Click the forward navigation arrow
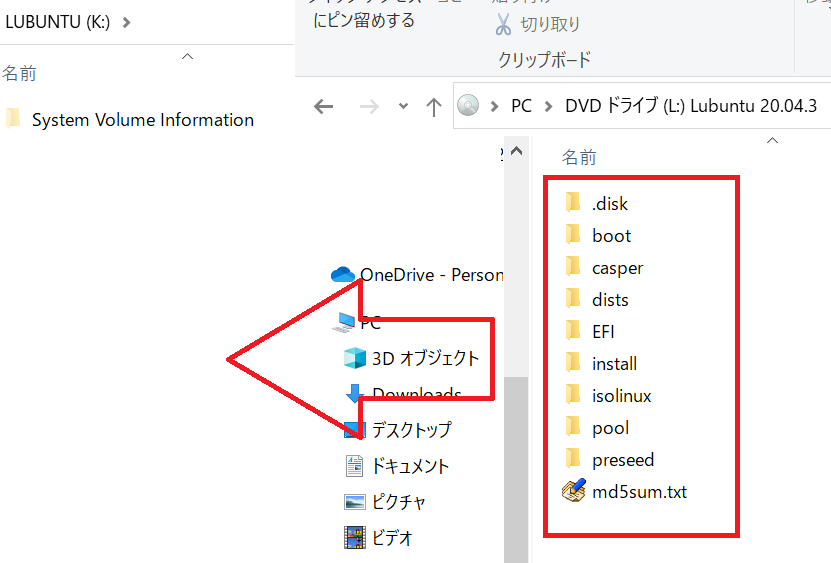831x563 pixels. click(x=369, y=107)
